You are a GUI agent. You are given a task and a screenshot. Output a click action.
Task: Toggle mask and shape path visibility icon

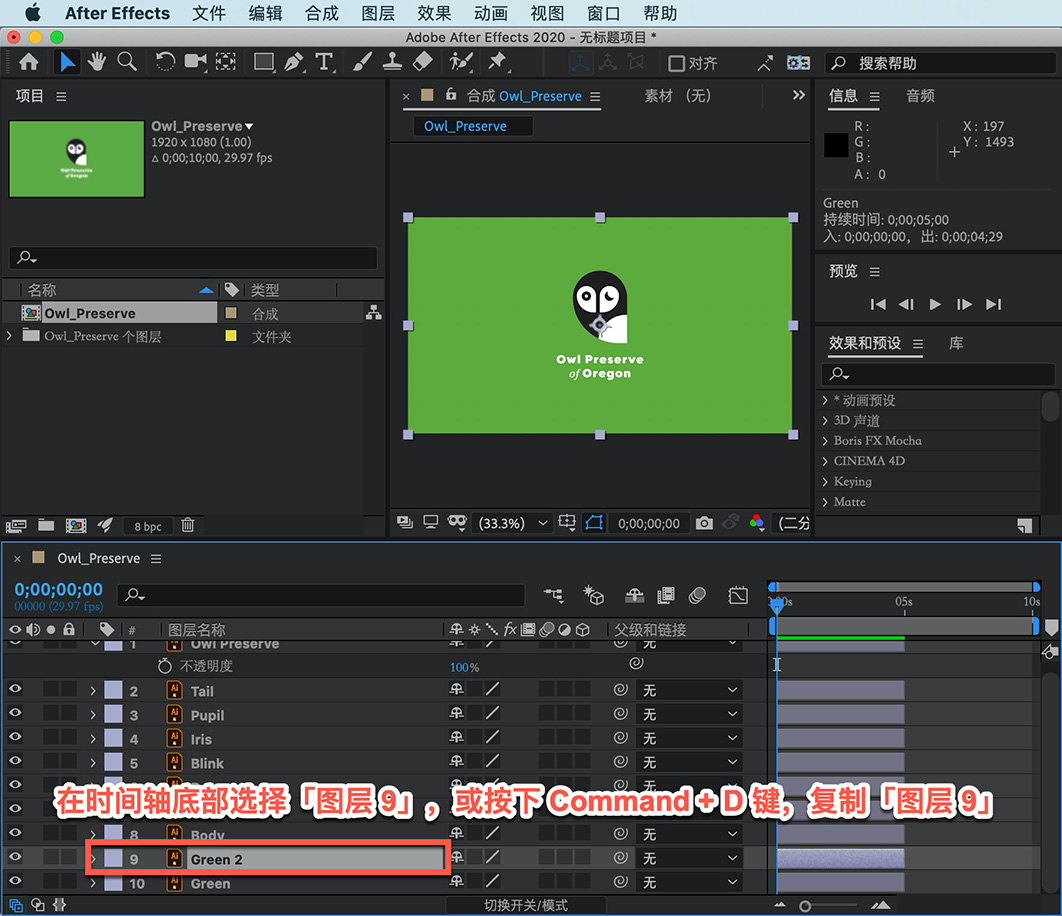[594, 523]
